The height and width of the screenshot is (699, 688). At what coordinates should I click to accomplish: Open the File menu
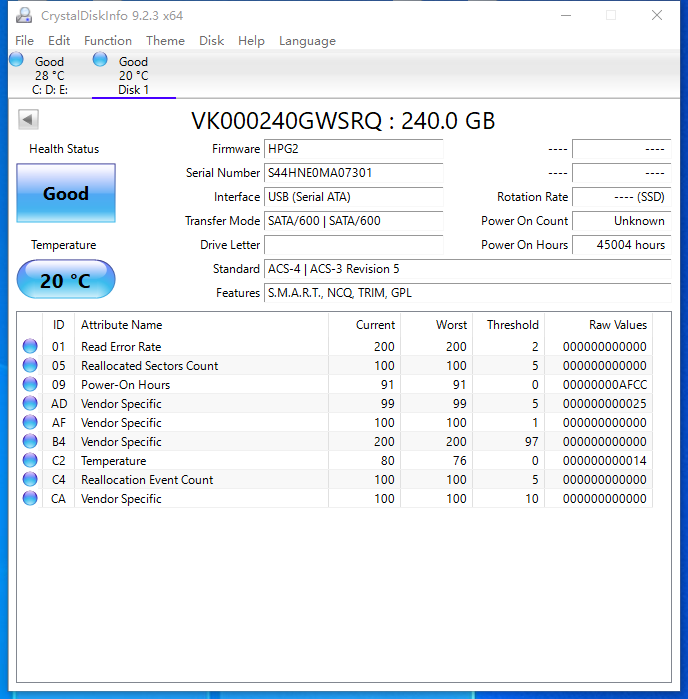tap(24, 41)
